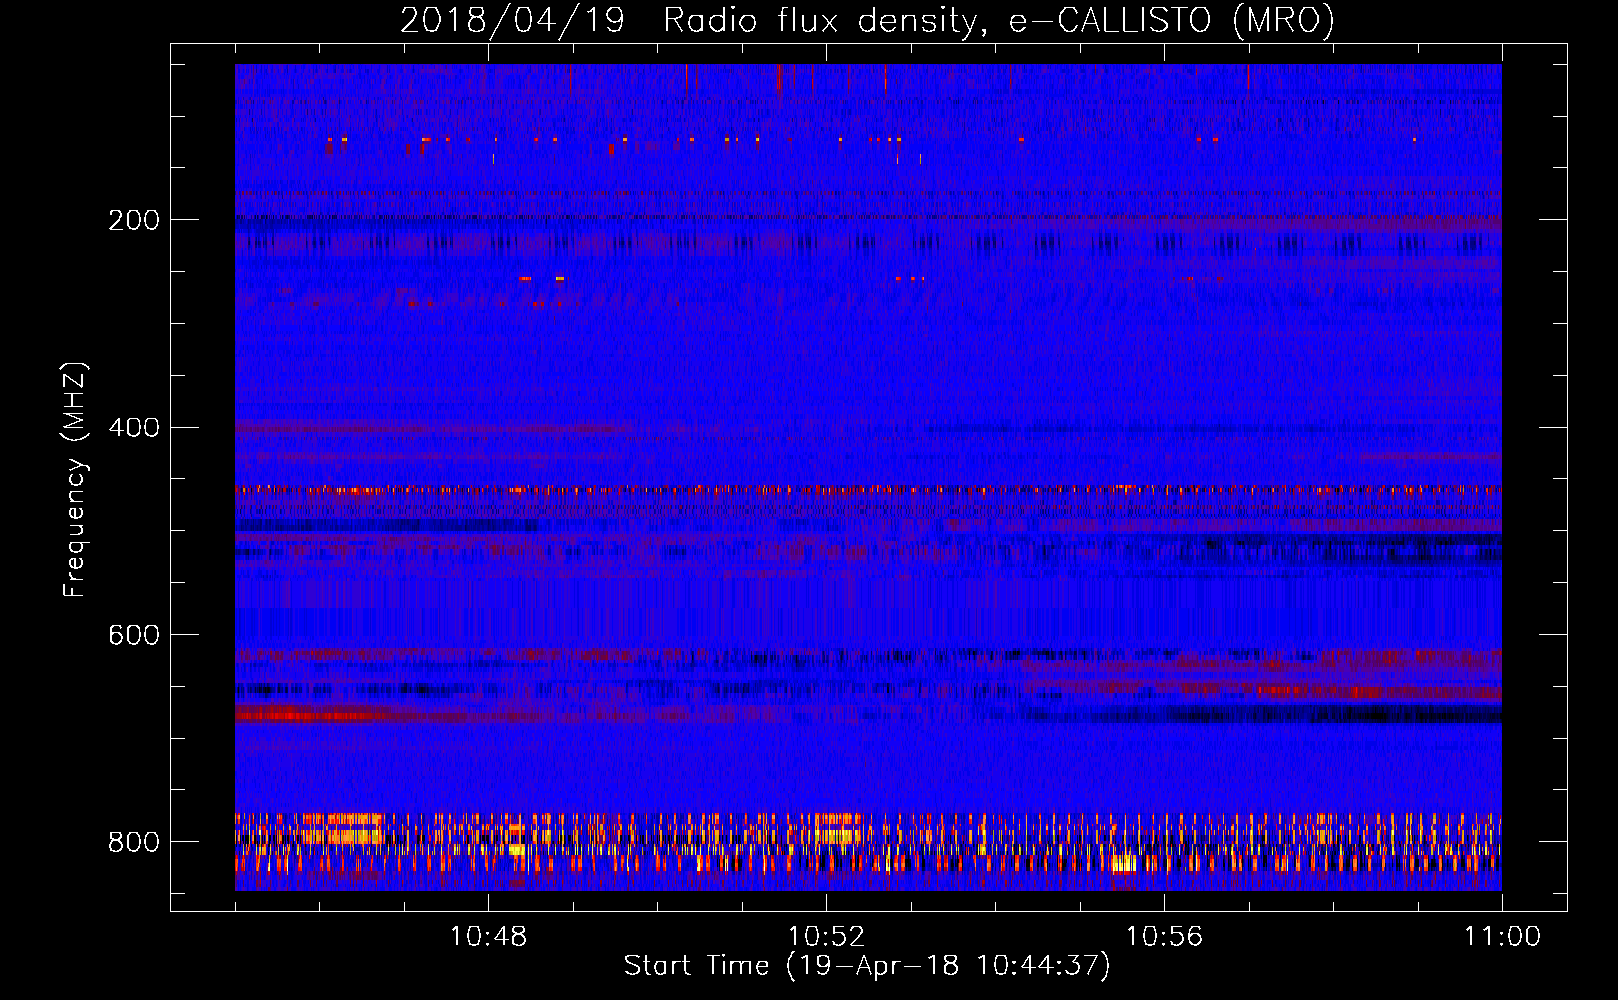Click the 11:00 time tick label
The width and height of the screenshot is (1618, 1000).
click(x=1502, y=937)
